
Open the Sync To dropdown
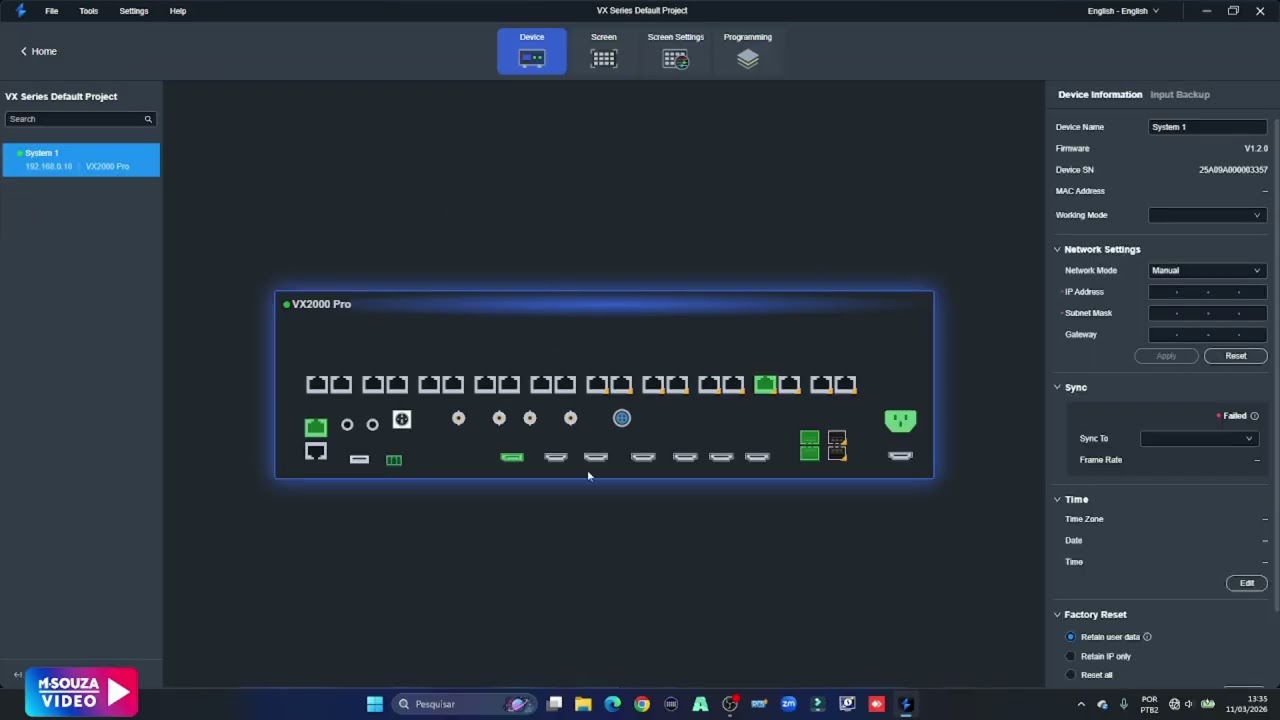pos(1198,439)
